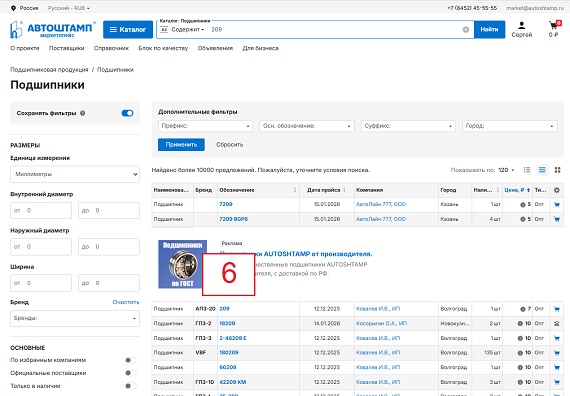Image resolution: width=570 pixels, height=396 pixels.
Task: Open the Бренды dropdown
Action: tap(75, 318)
